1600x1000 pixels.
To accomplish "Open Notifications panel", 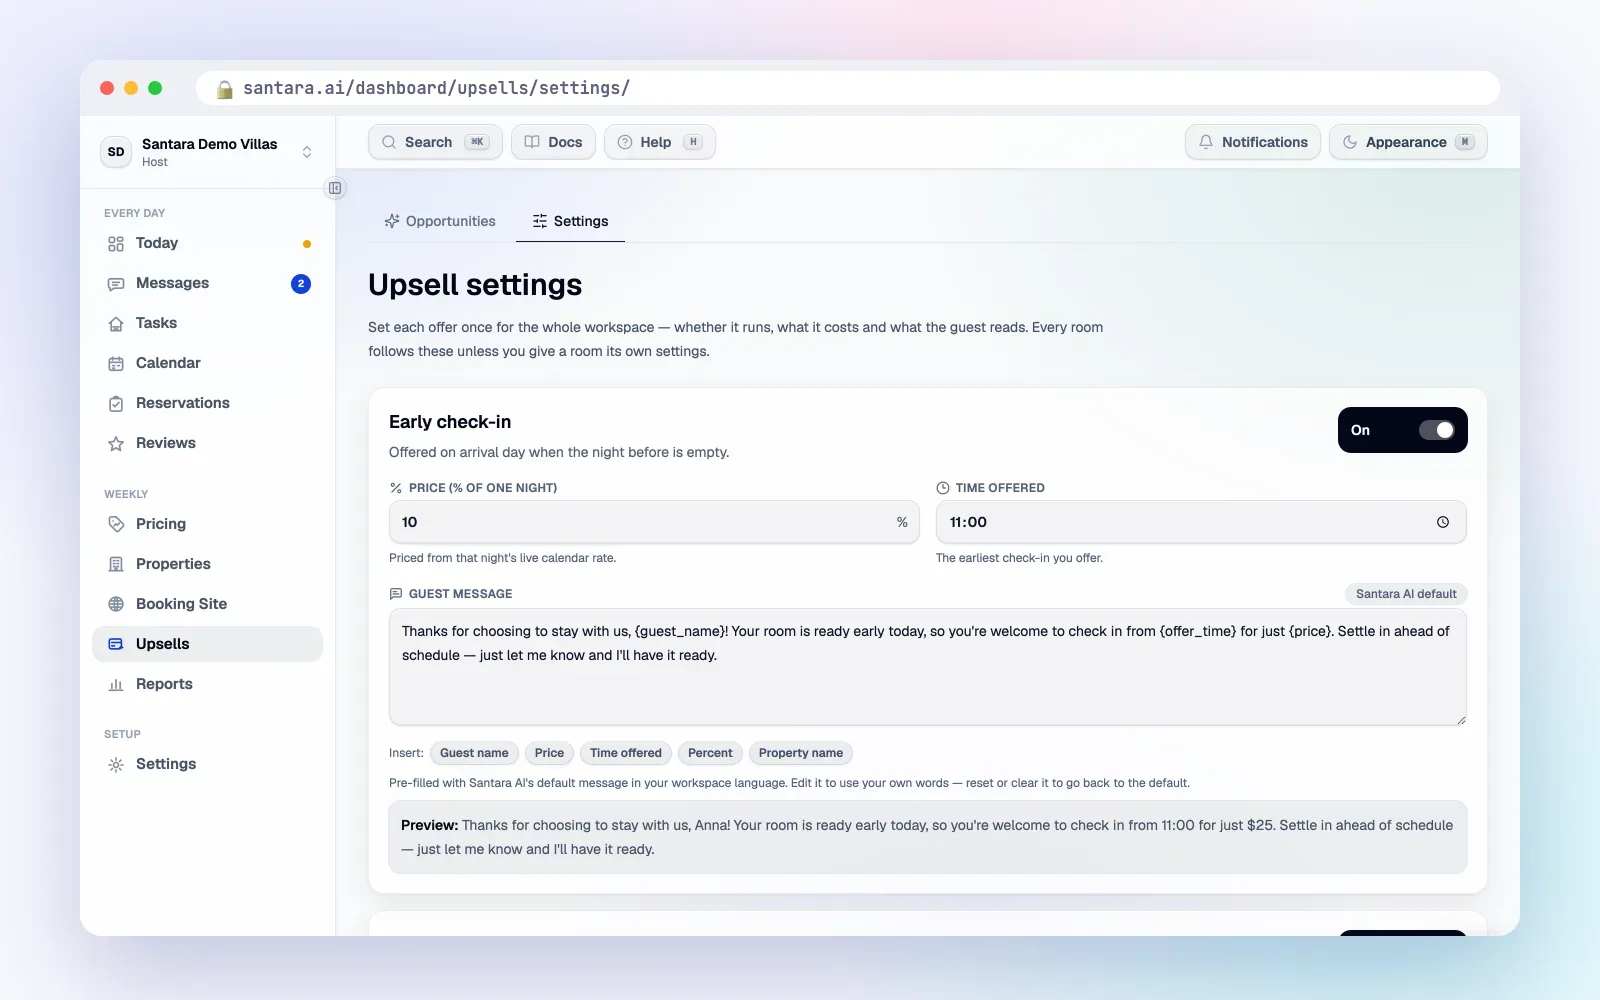I will click(1253, 142).
